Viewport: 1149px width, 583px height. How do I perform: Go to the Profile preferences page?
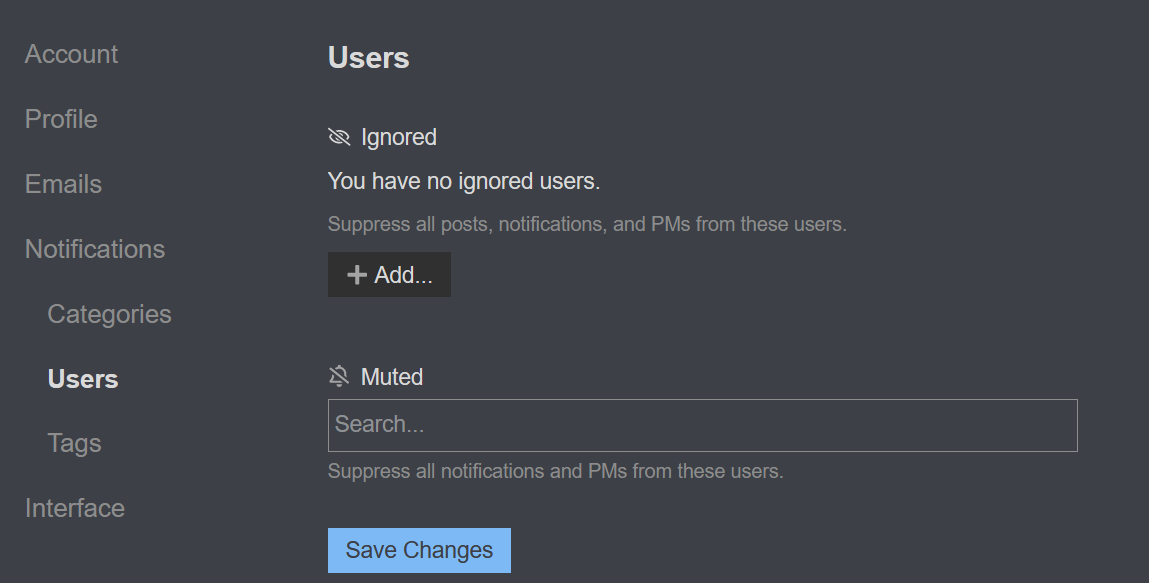tap(61, 119)
